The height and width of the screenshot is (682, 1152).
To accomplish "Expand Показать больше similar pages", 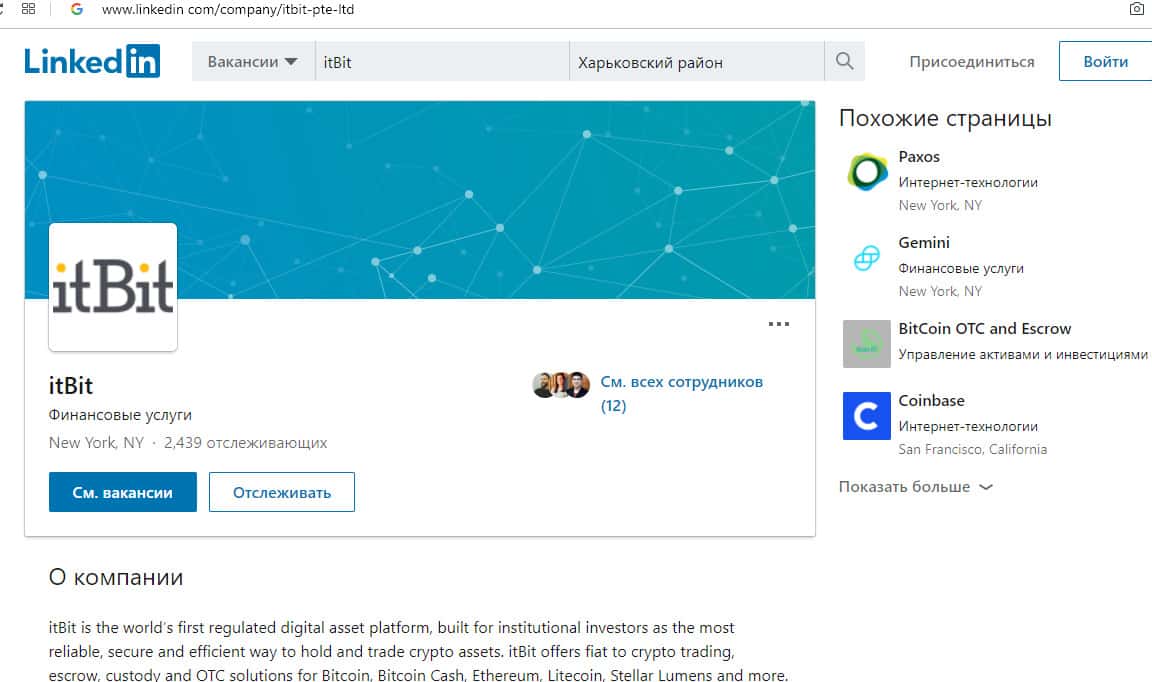I will pos(915,487).
